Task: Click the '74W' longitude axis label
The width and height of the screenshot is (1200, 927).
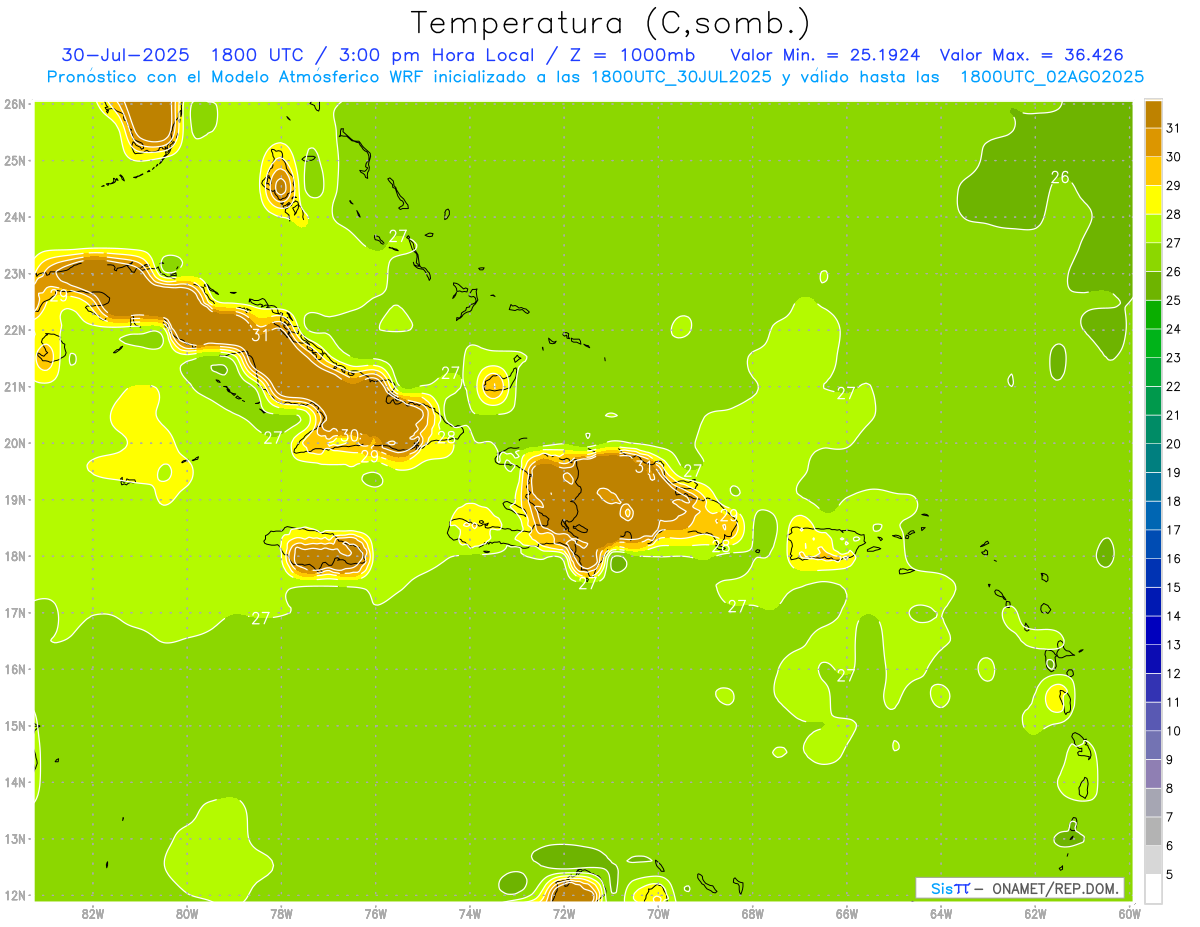Action: click(x=470, y=913)
